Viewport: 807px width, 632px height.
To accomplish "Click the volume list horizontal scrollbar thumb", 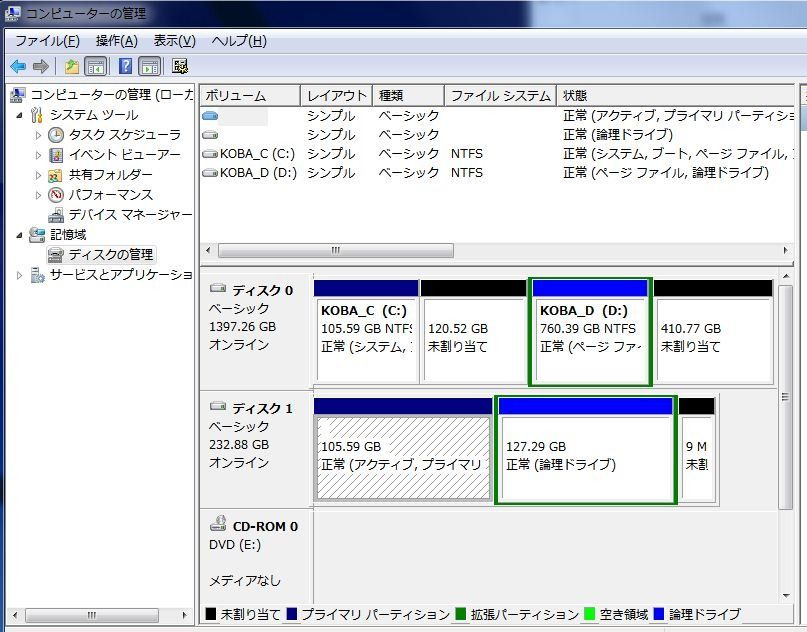I will point(336,251).
